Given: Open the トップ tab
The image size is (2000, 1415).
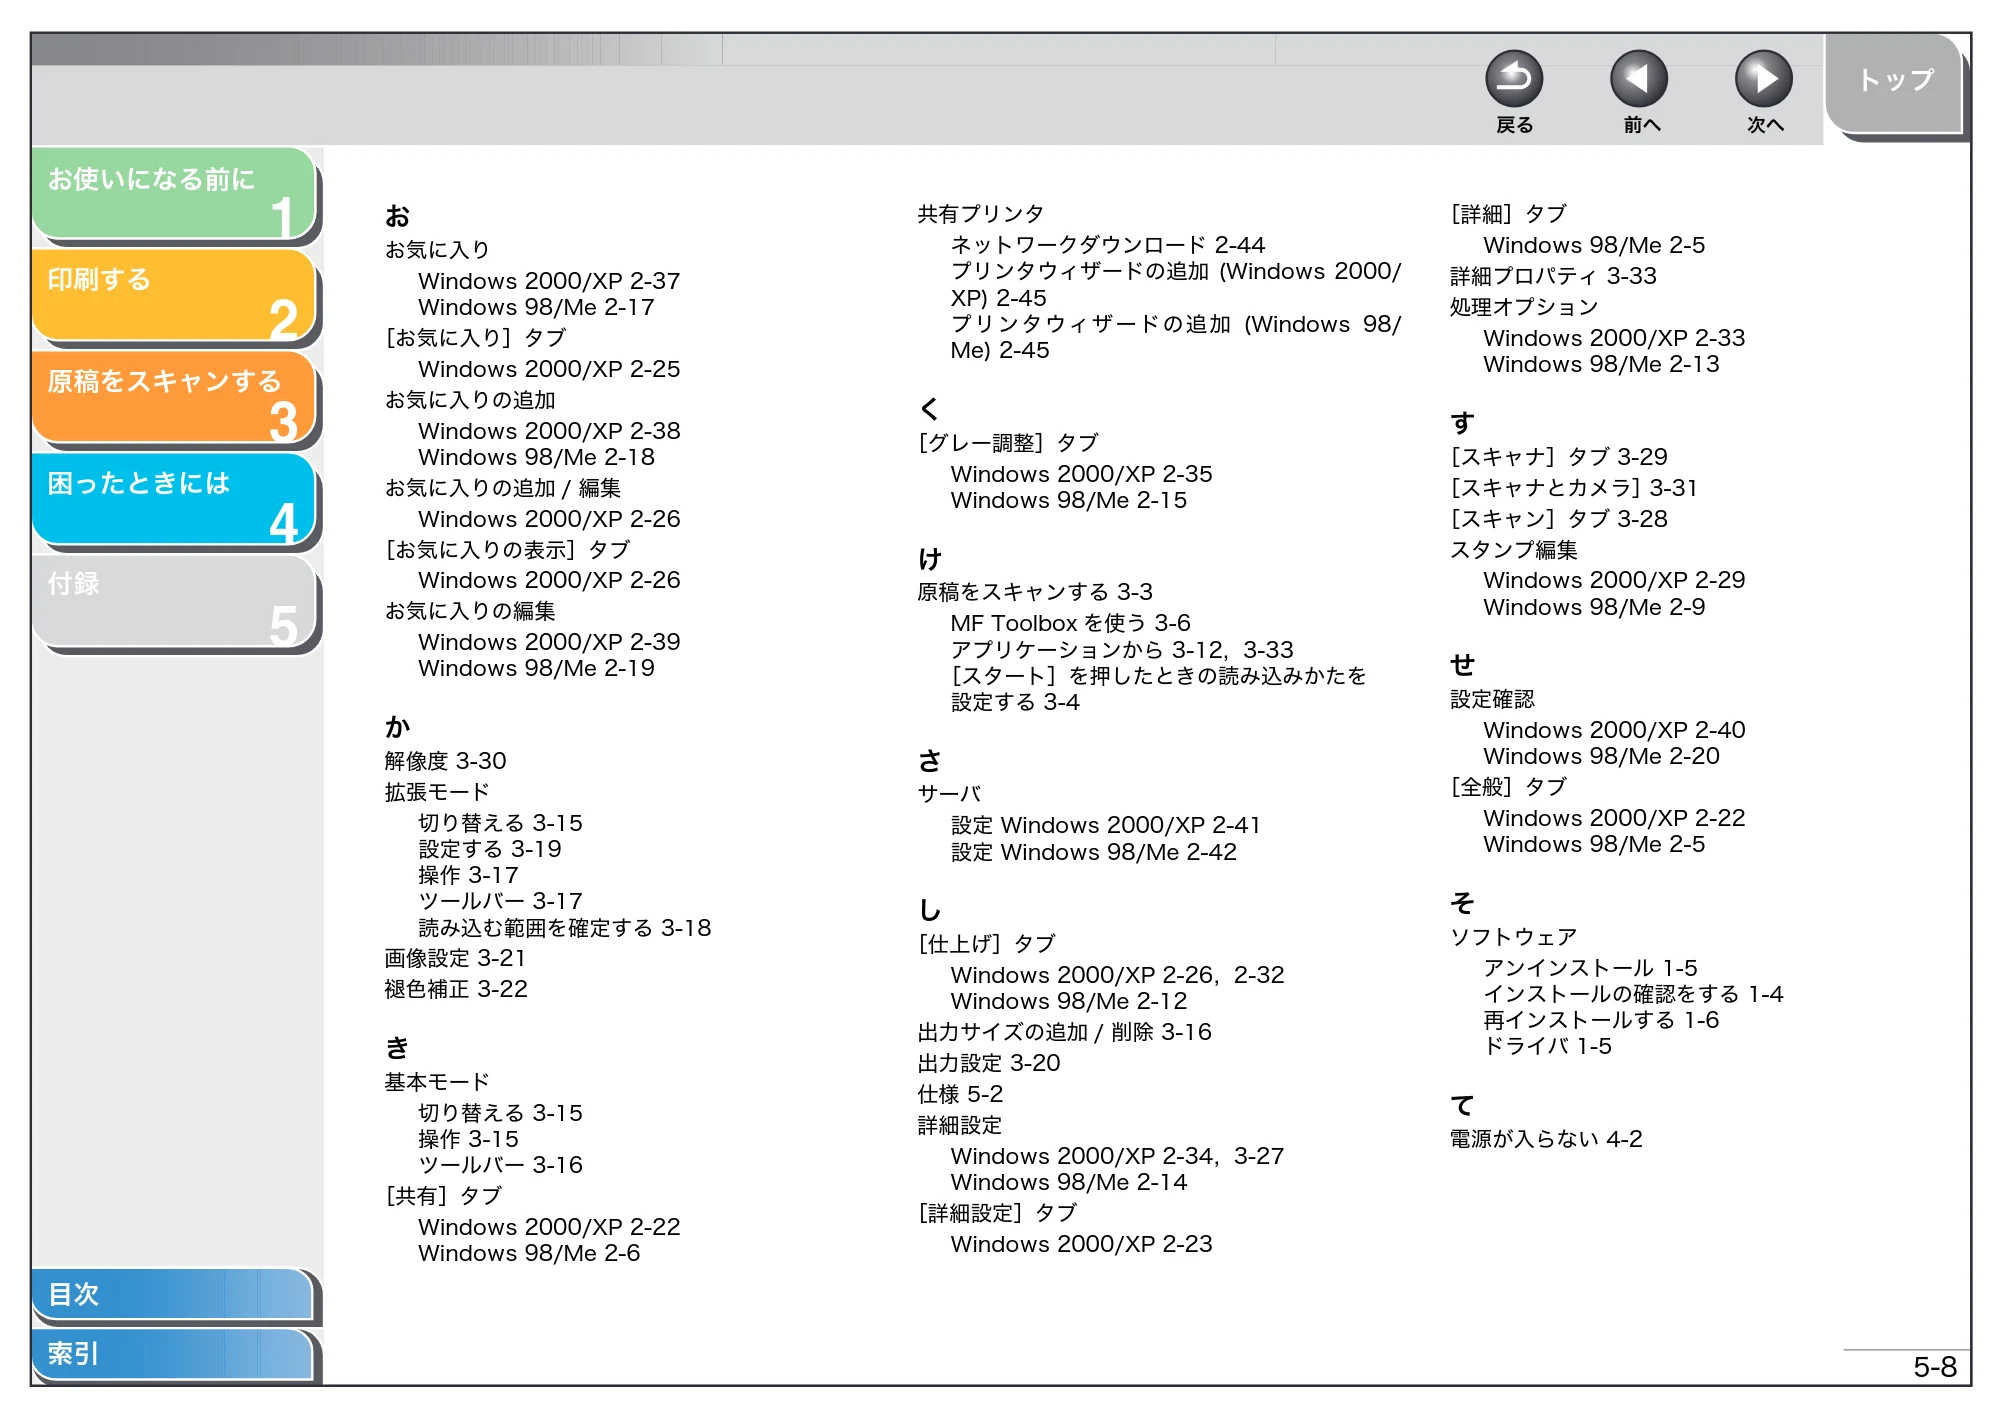Looking at the screenshot, I should [x=1893, y=83].
